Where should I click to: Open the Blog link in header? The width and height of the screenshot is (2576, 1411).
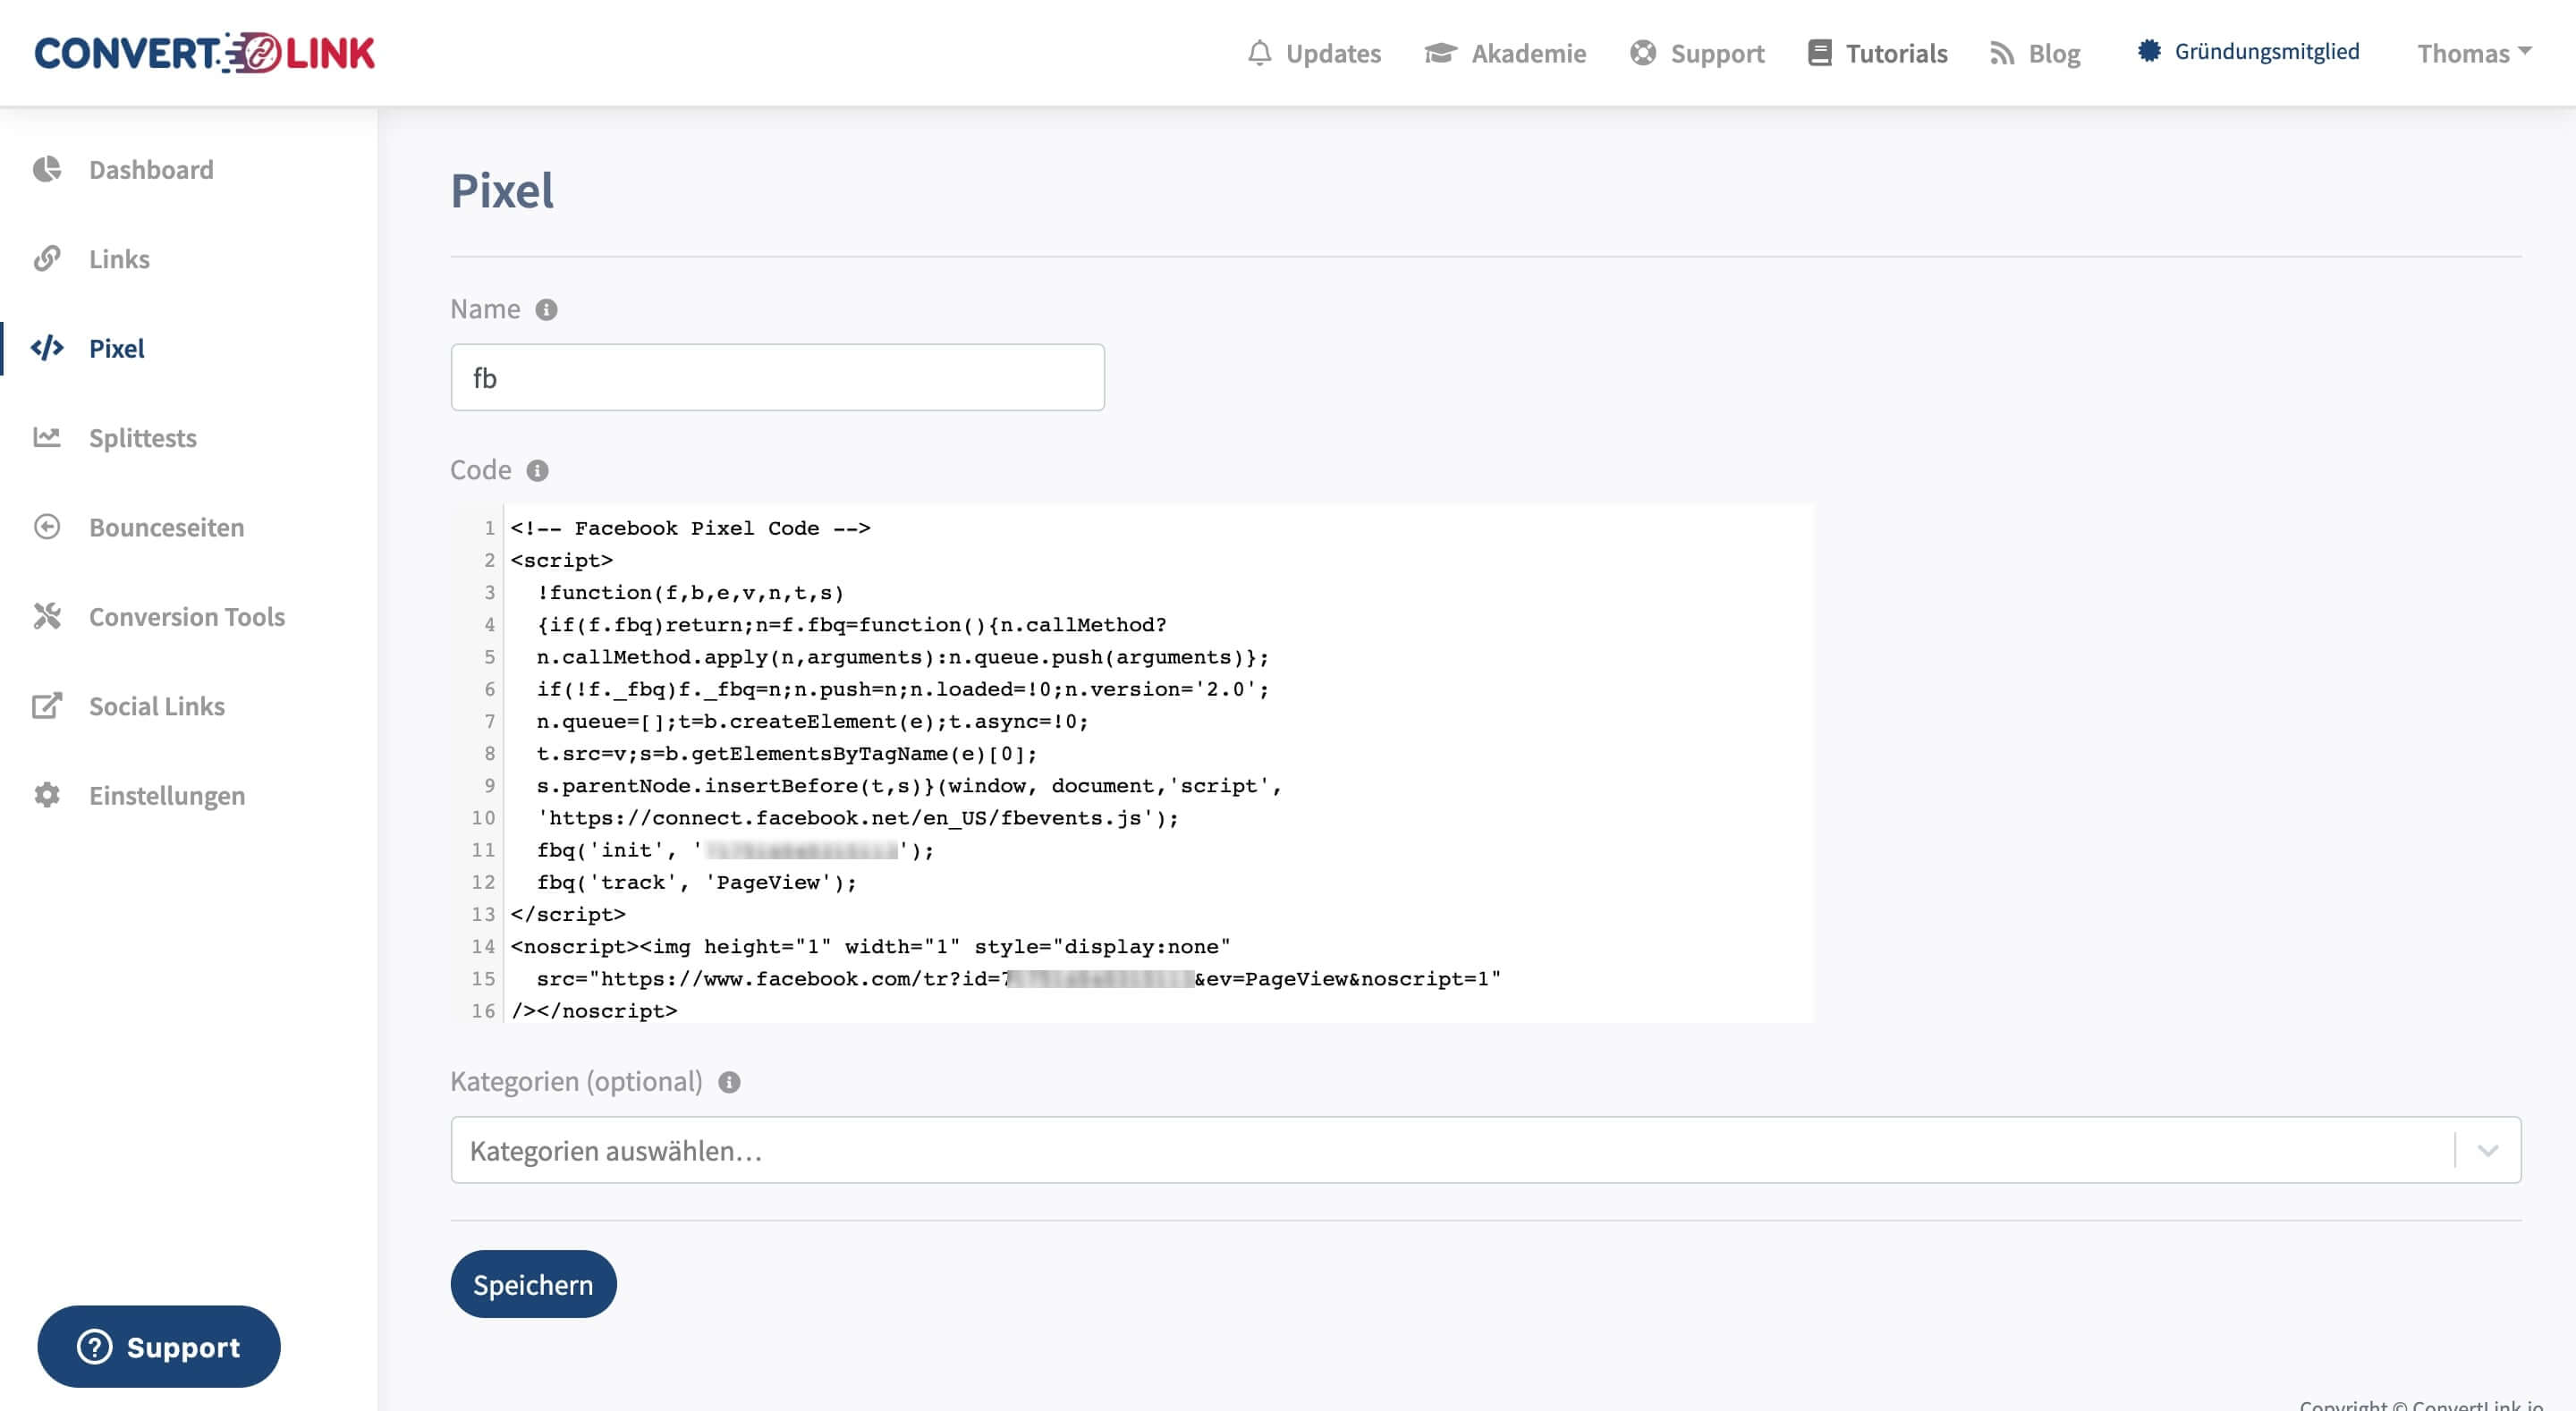[2035, 53]
